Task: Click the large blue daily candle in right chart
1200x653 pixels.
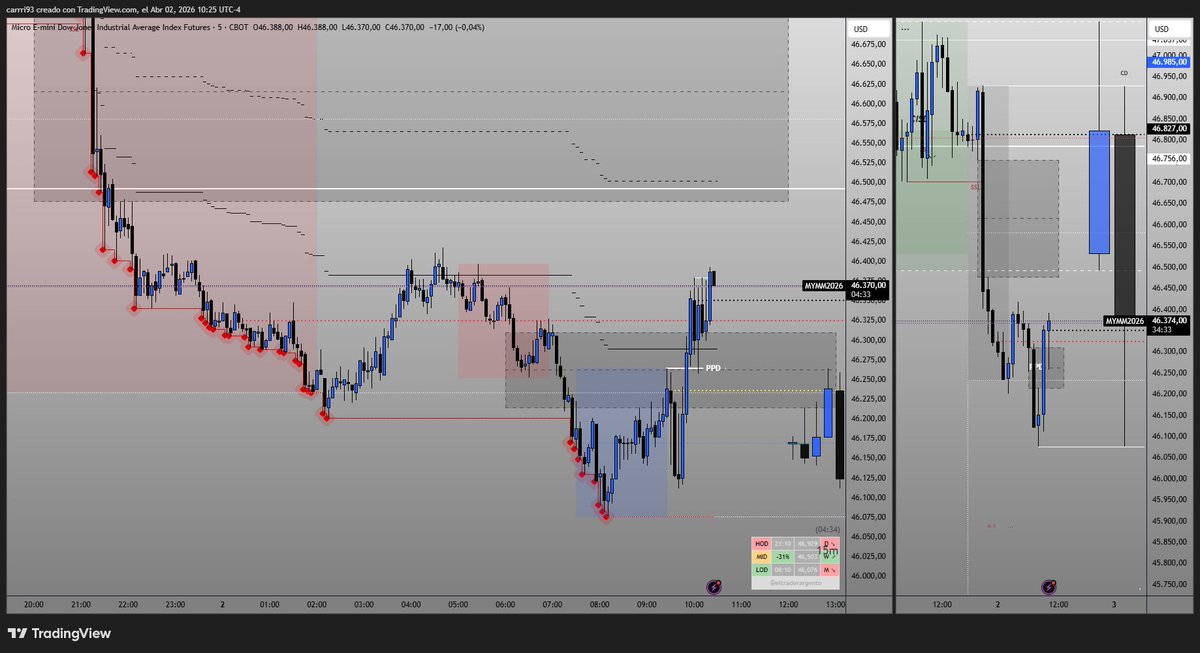Action: click(x=1099, y=192)
